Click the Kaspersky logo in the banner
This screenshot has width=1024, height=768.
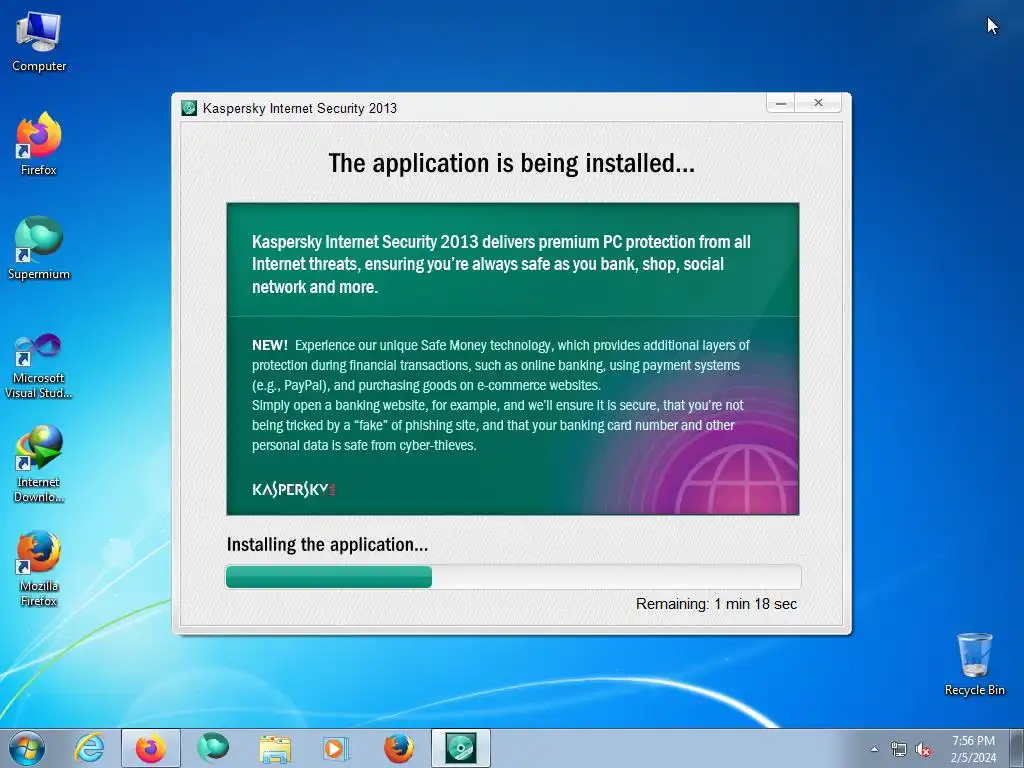[x=293, y=489]
